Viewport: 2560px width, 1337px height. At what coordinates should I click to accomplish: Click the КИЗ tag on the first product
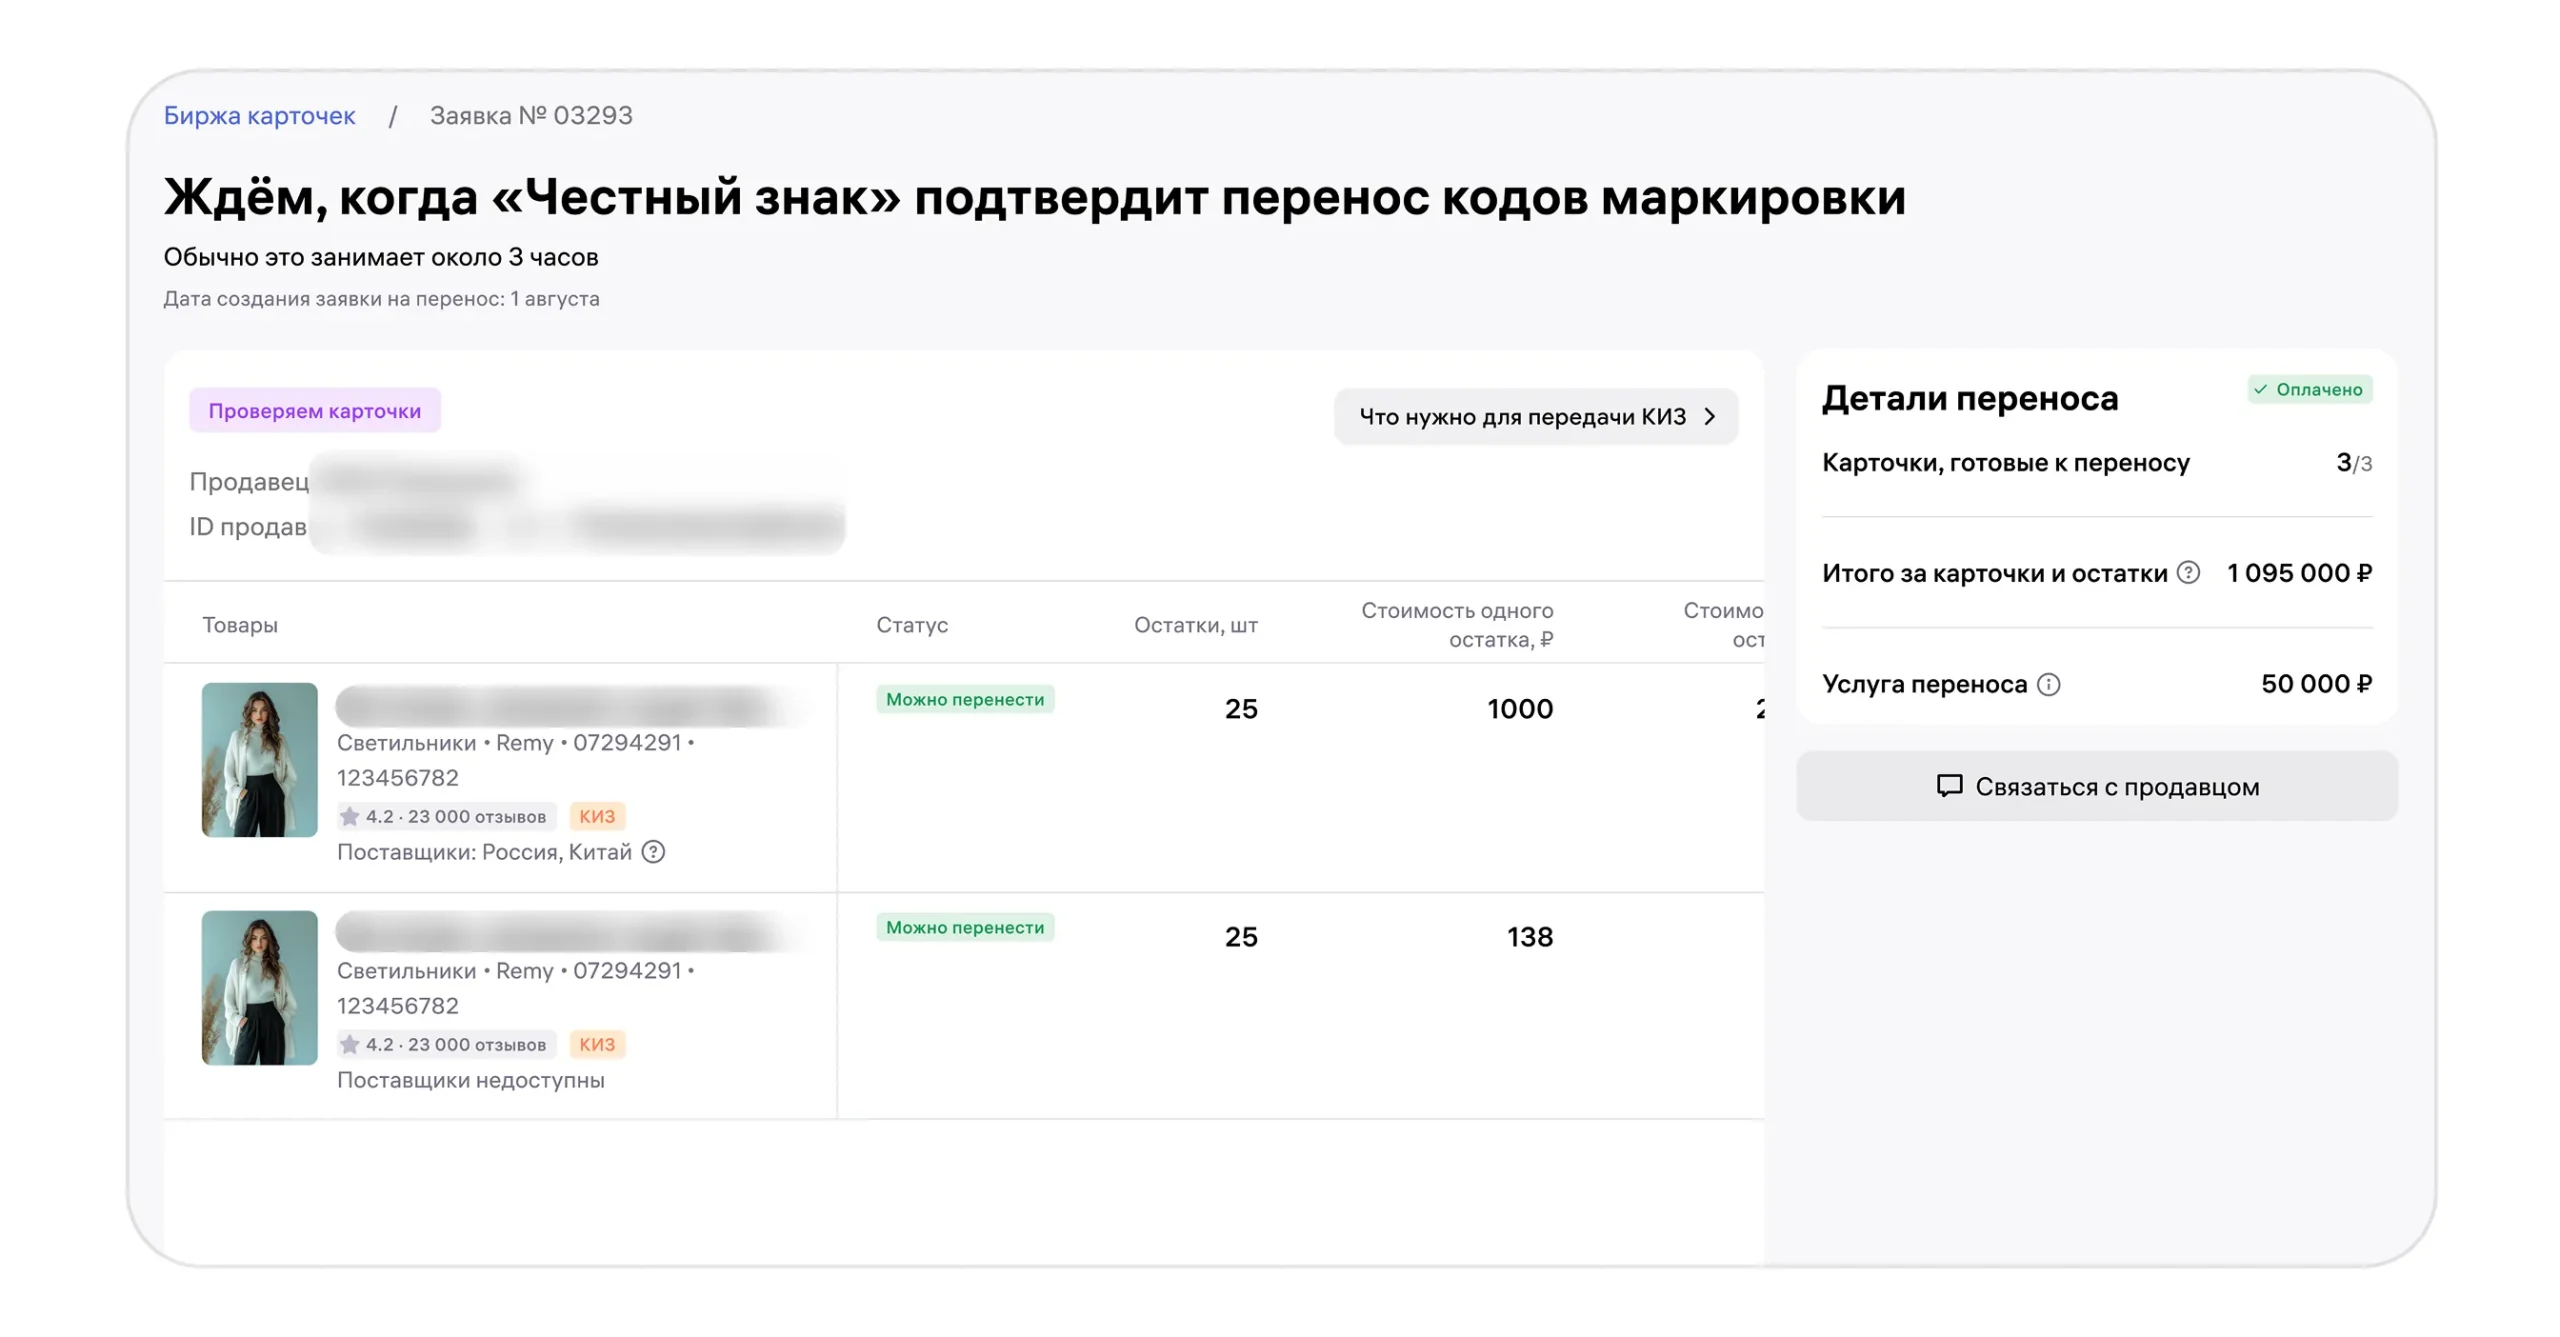click(597, 816)
